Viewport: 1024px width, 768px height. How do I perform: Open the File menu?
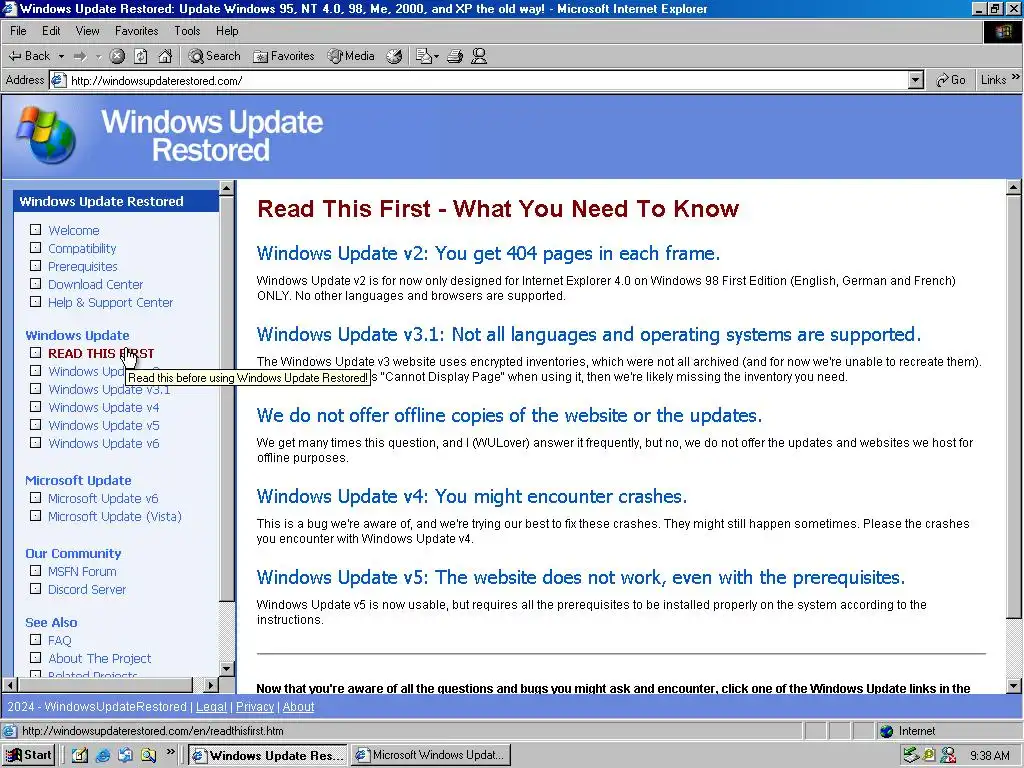(18, 31)
